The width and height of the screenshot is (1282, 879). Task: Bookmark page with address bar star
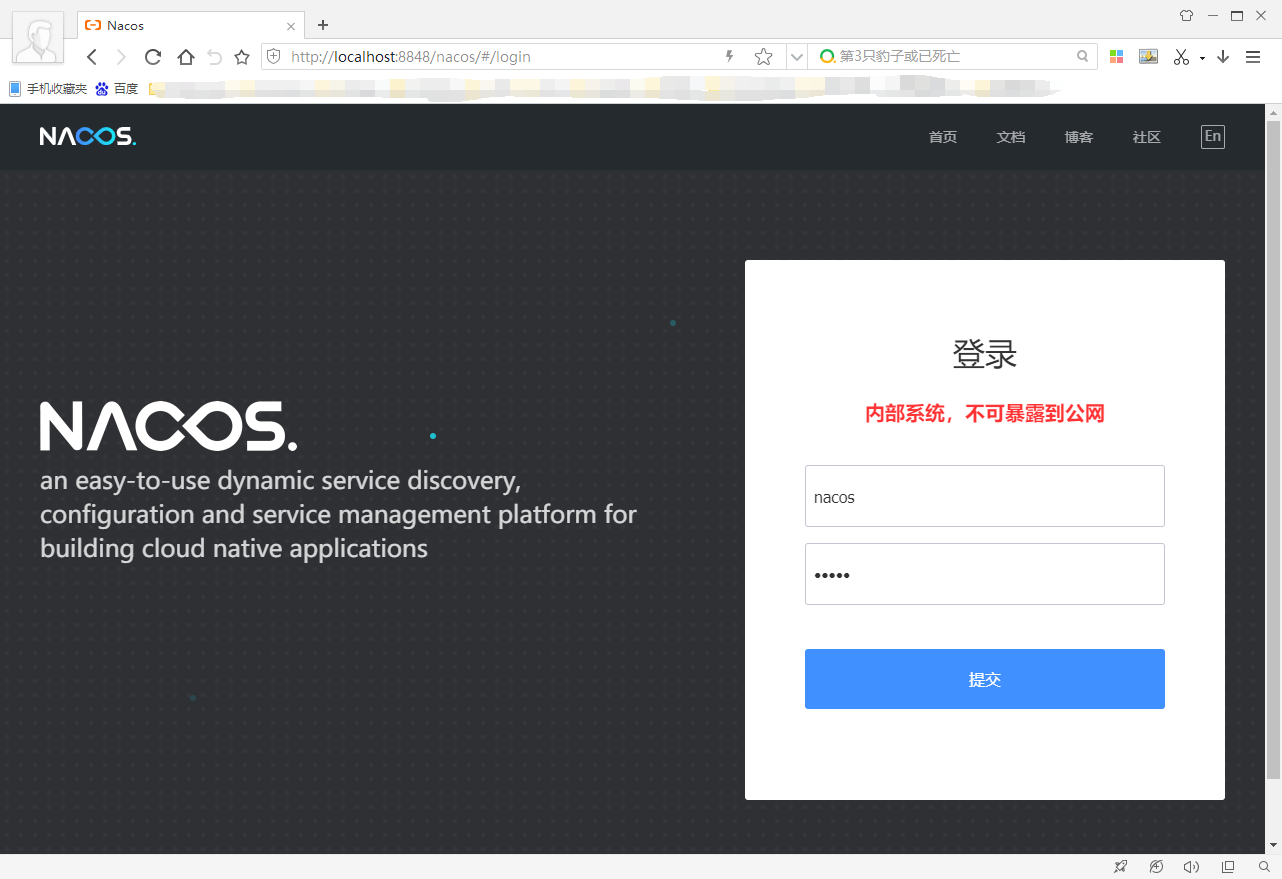(763, 57)
